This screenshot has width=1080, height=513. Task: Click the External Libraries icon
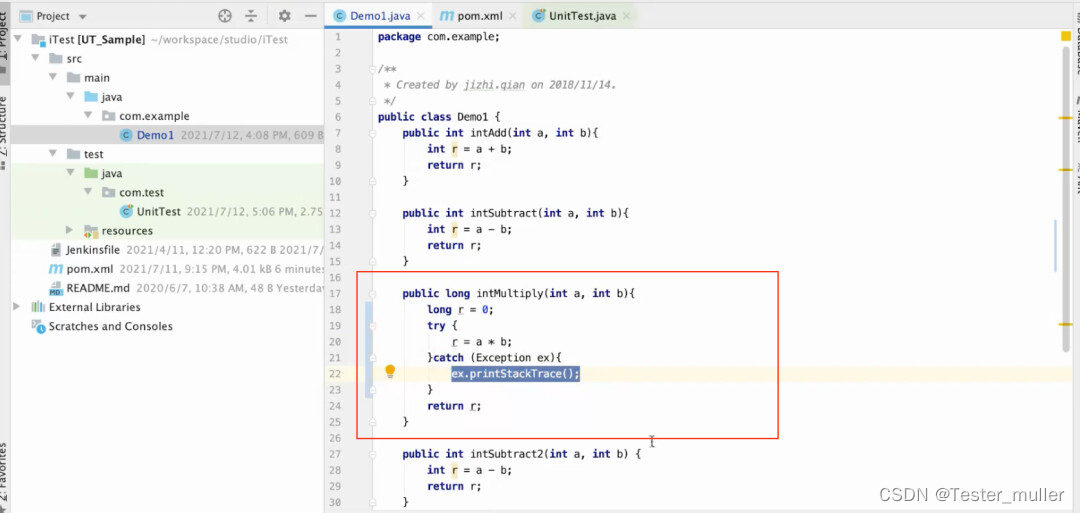(38, 307)
